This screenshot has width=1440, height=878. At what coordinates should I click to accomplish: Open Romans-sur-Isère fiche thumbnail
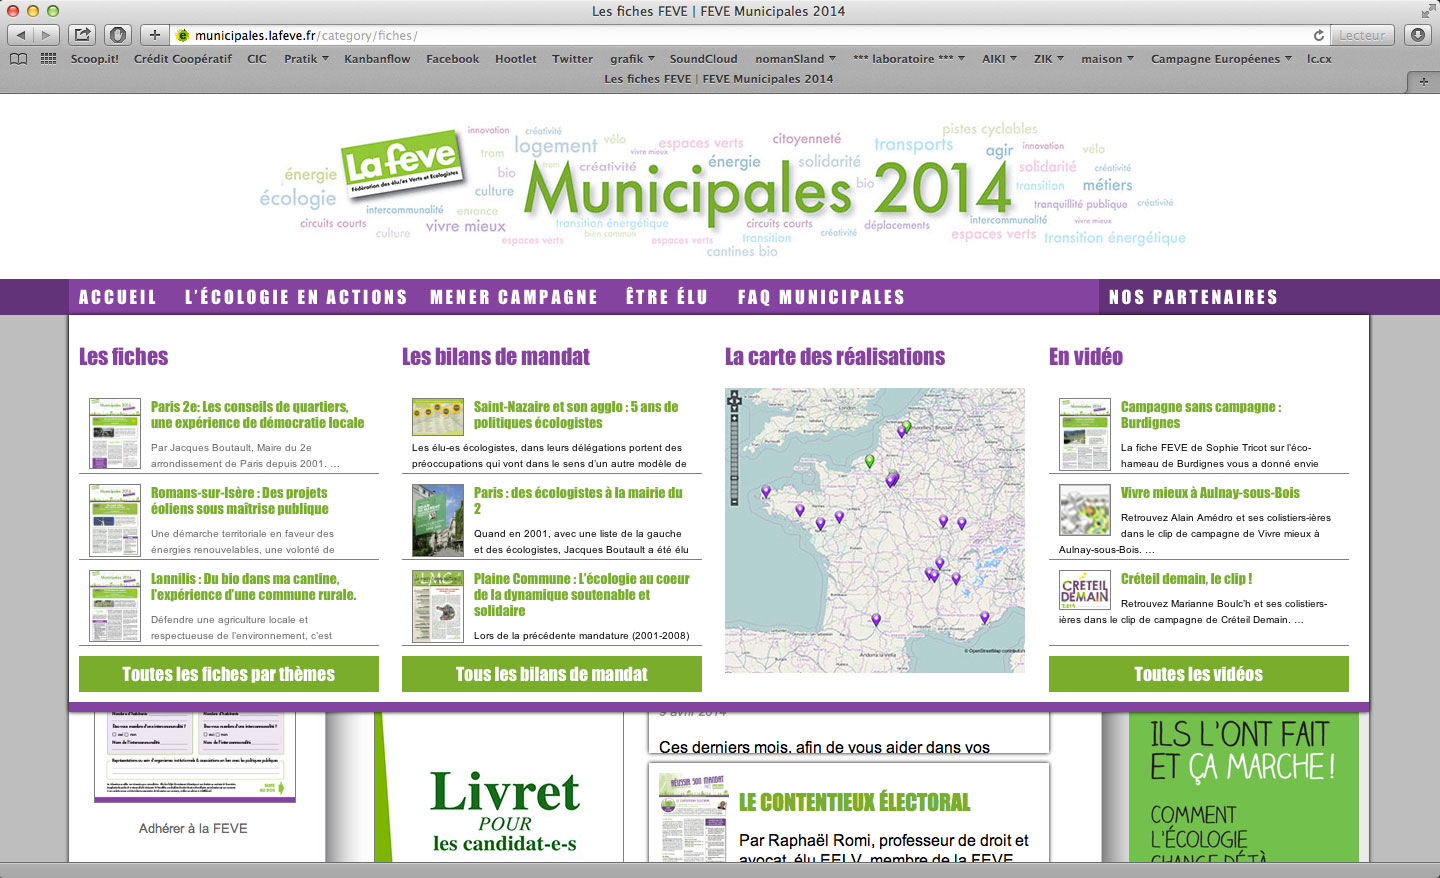[114, 520]
